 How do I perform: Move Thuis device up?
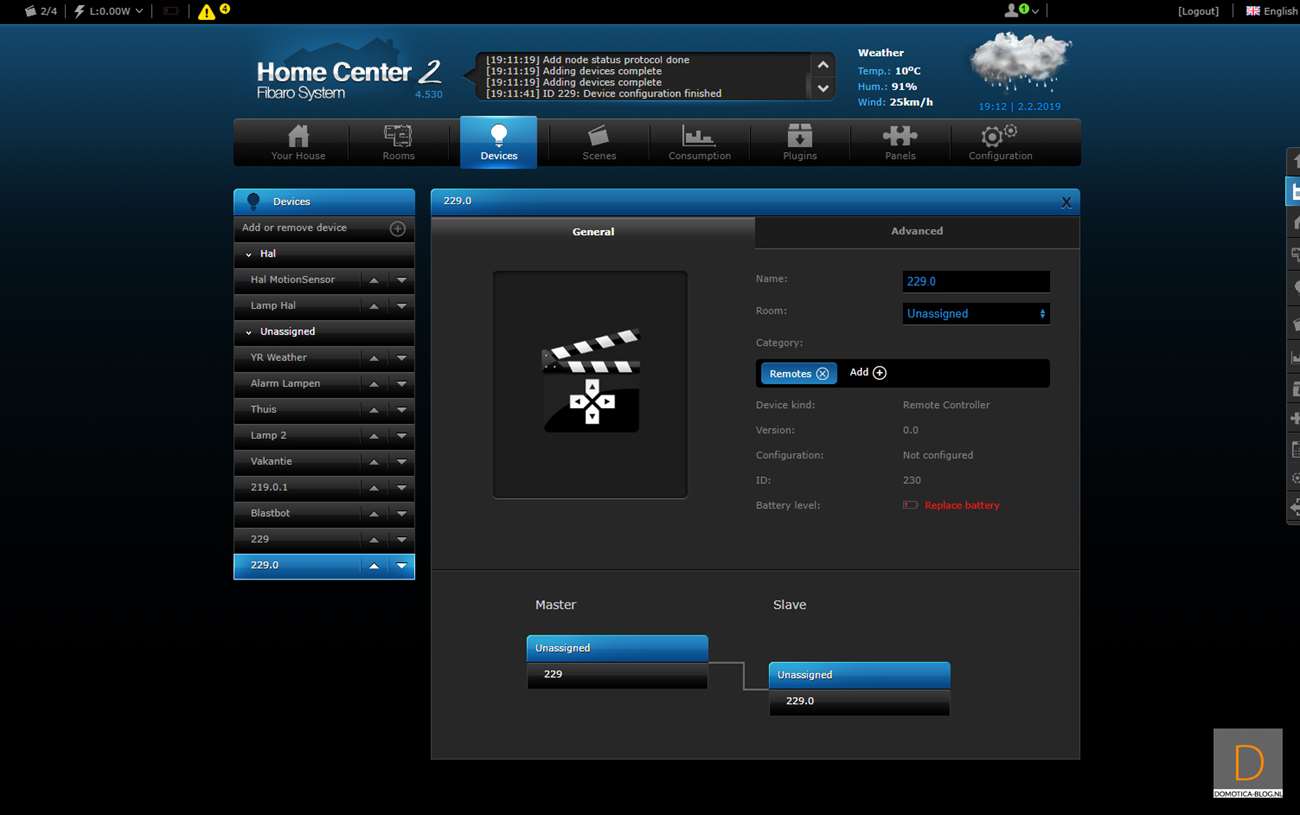pos(374,410)
